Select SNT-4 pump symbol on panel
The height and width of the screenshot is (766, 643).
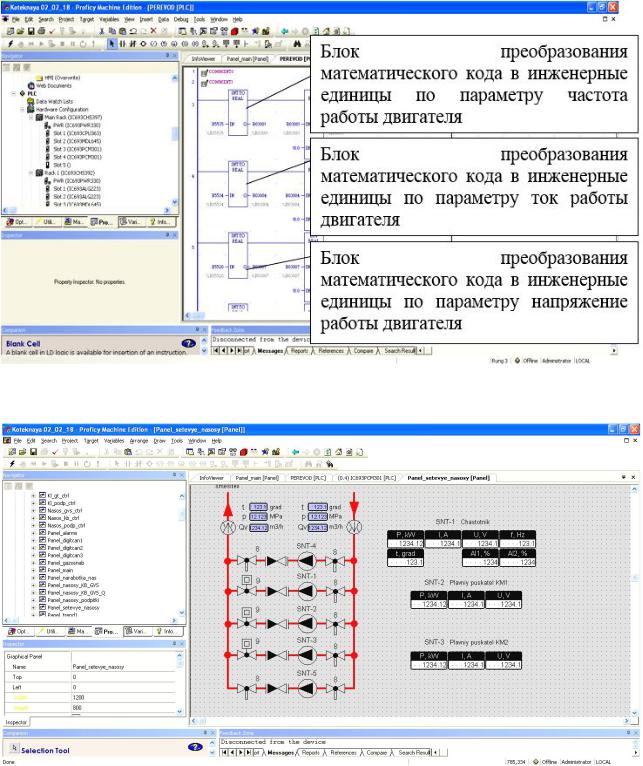(306, 561)
